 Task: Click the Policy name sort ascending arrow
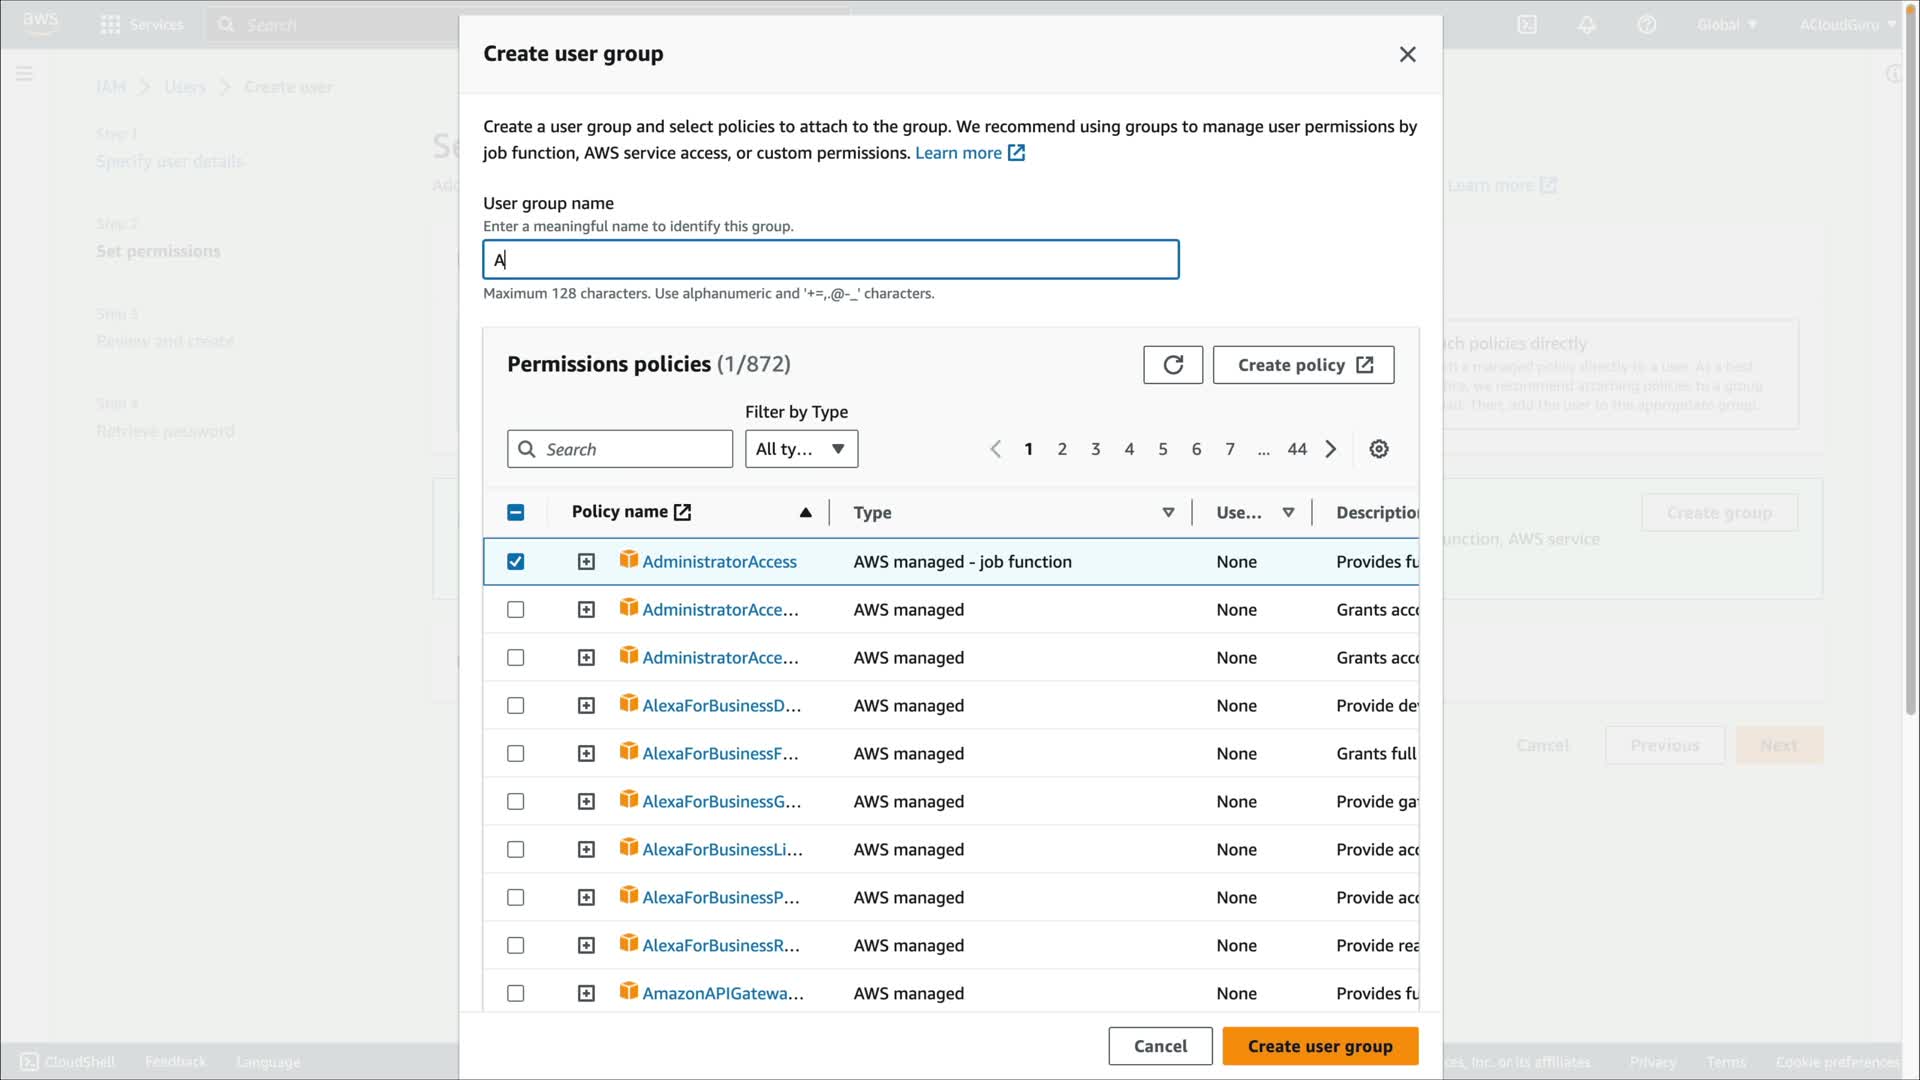[805, 512]
